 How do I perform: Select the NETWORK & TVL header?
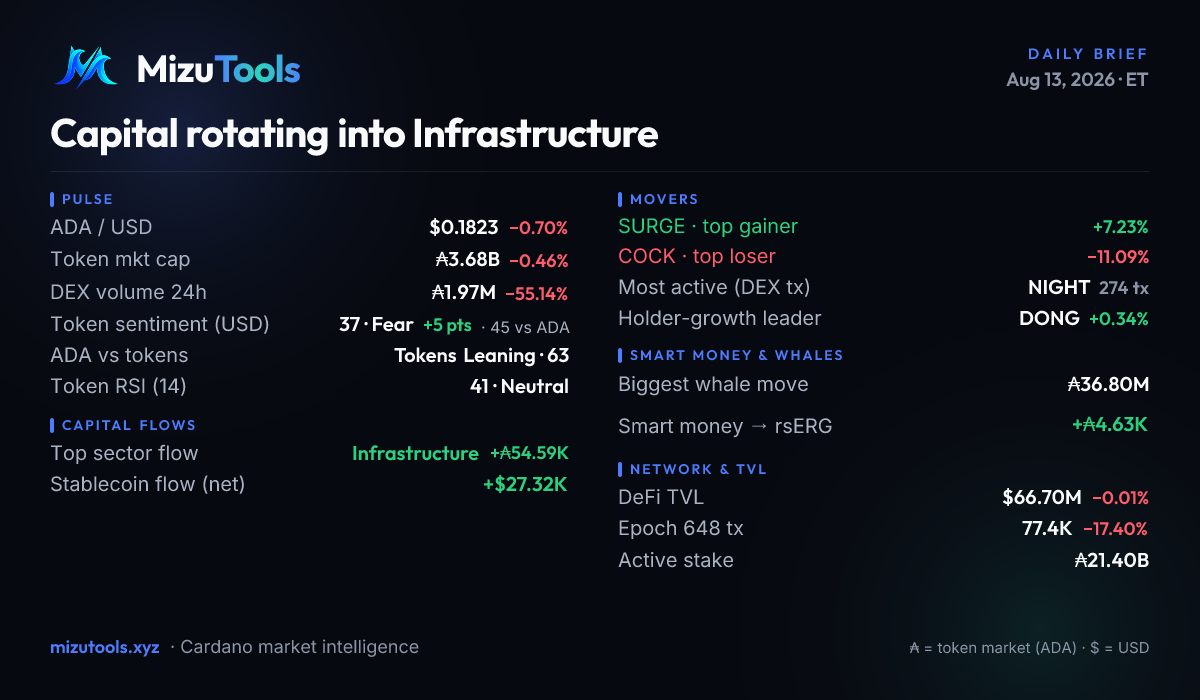pyautogui.click(x=698, y=469)
